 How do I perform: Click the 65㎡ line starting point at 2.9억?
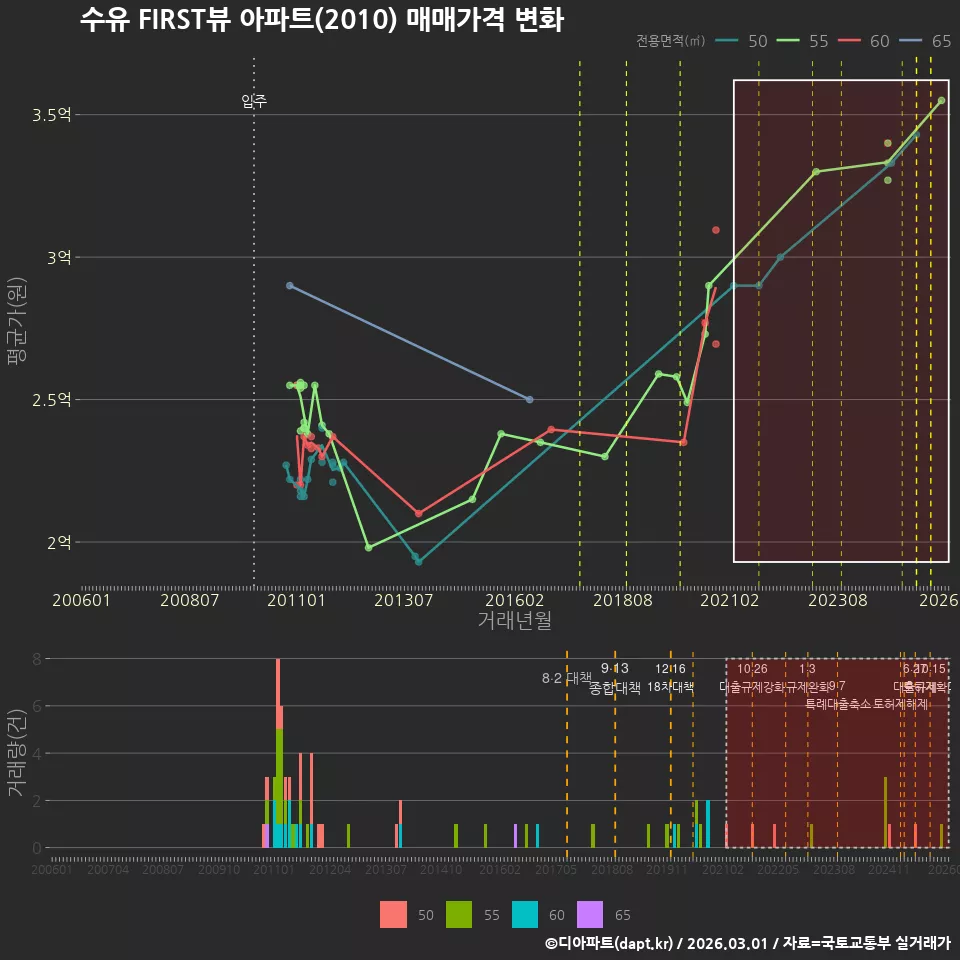coord(290,286)
